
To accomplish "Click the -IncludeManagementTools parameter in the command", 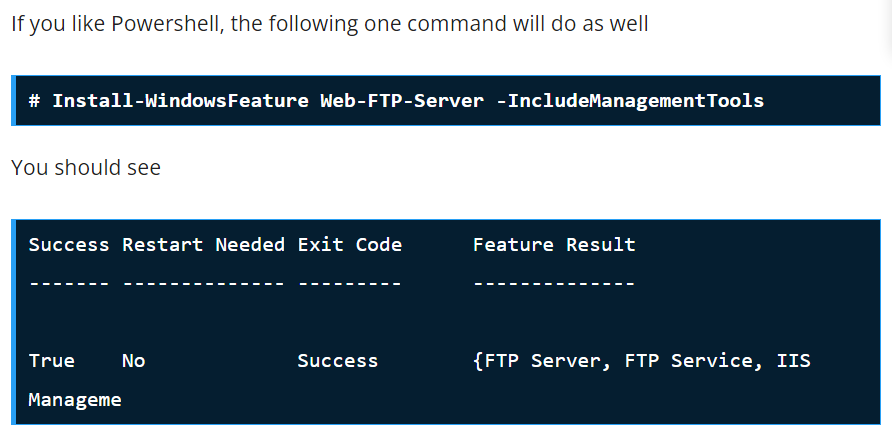I will [630, 101].
